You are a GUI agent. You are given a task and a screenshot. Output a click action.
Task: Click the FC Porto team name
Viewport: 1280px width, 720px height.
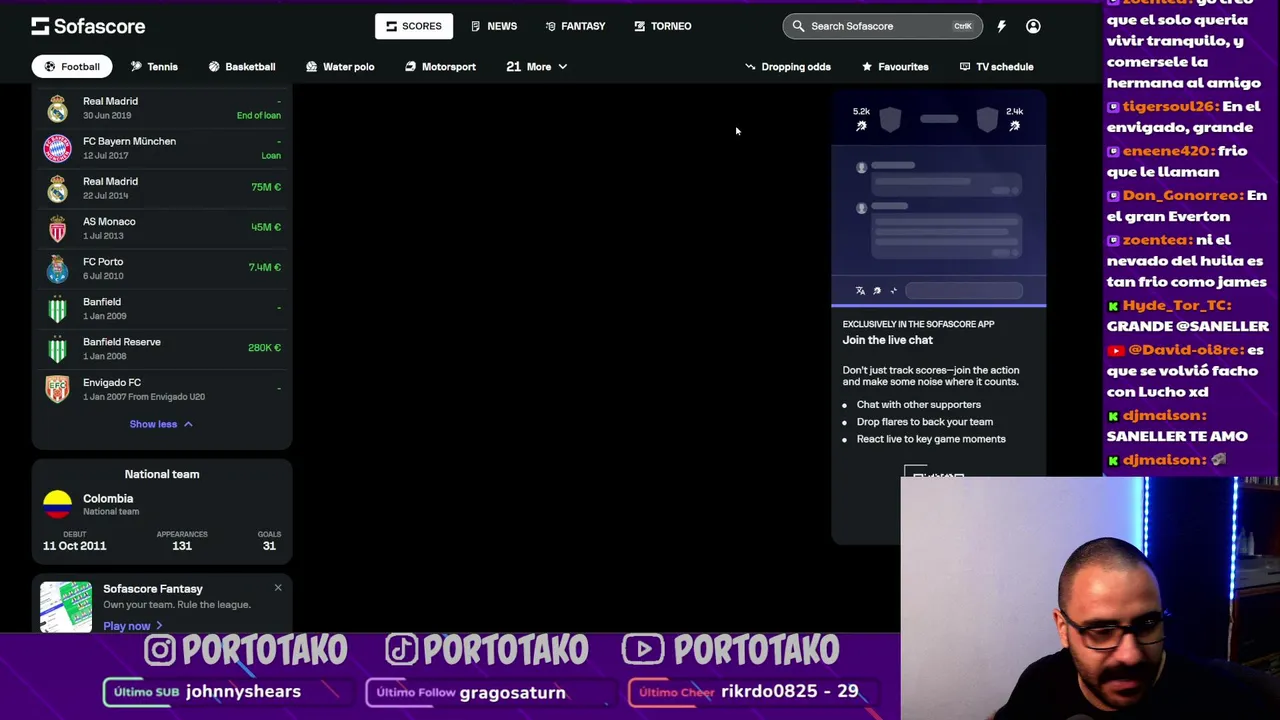click(103, 261)
